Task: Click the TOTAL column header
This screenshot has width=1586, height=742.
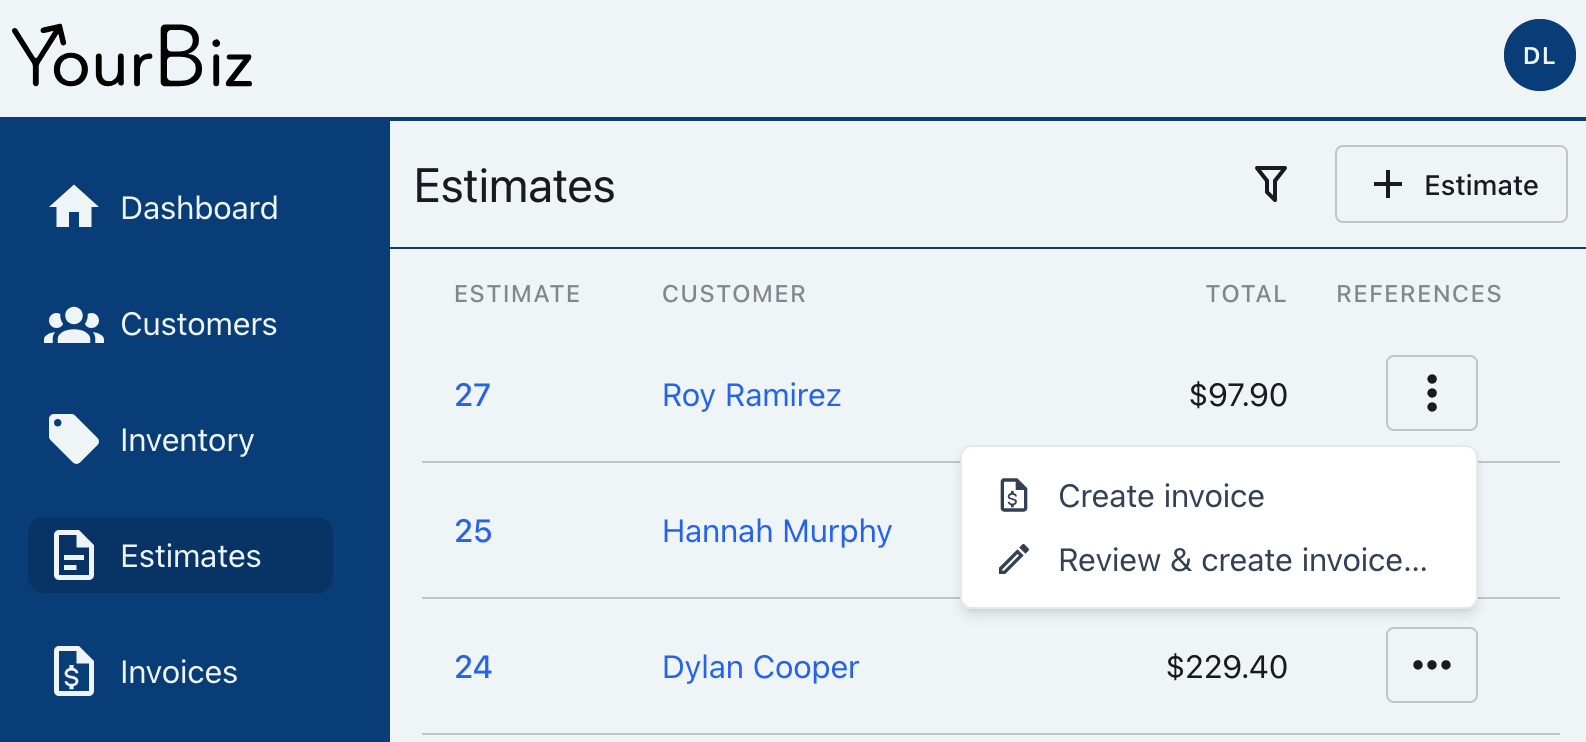Action: (x=1246, y=294)
